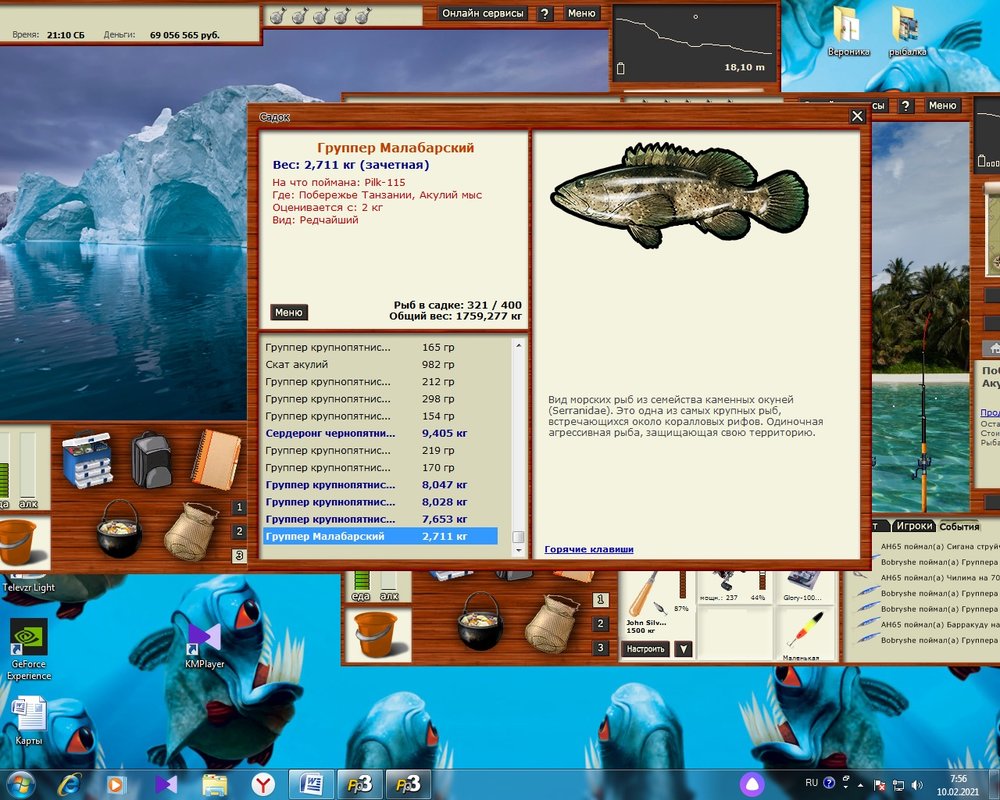Select tackle slot 2 in left game window
The image size is (1000, 800).
coord(239,531)
